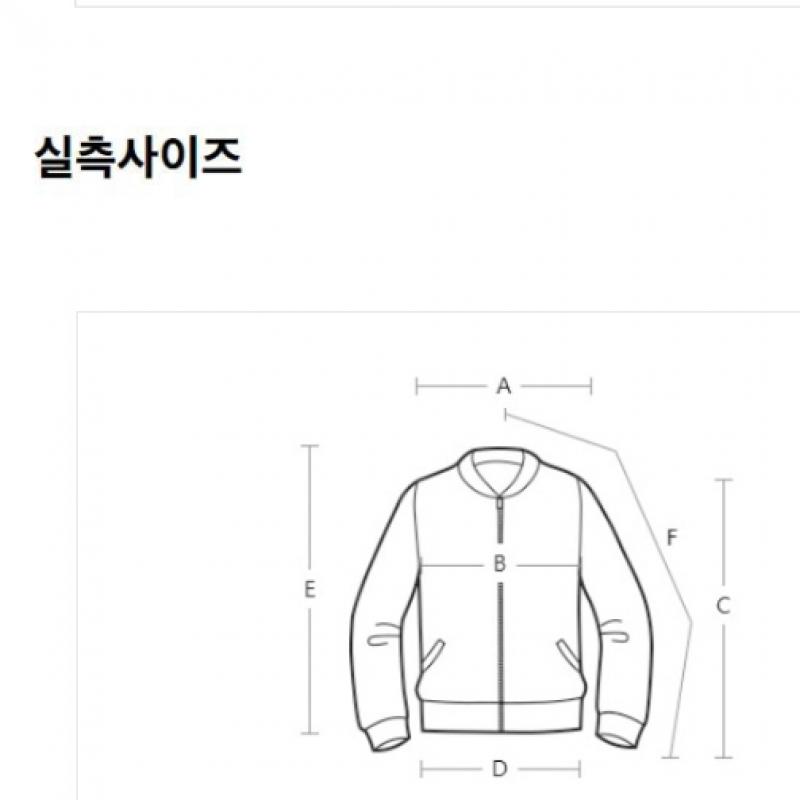Image resolution: width=800 pixels, height=800 pixels.
Task: Select the B chest width label
Action: tap(499, 564)
